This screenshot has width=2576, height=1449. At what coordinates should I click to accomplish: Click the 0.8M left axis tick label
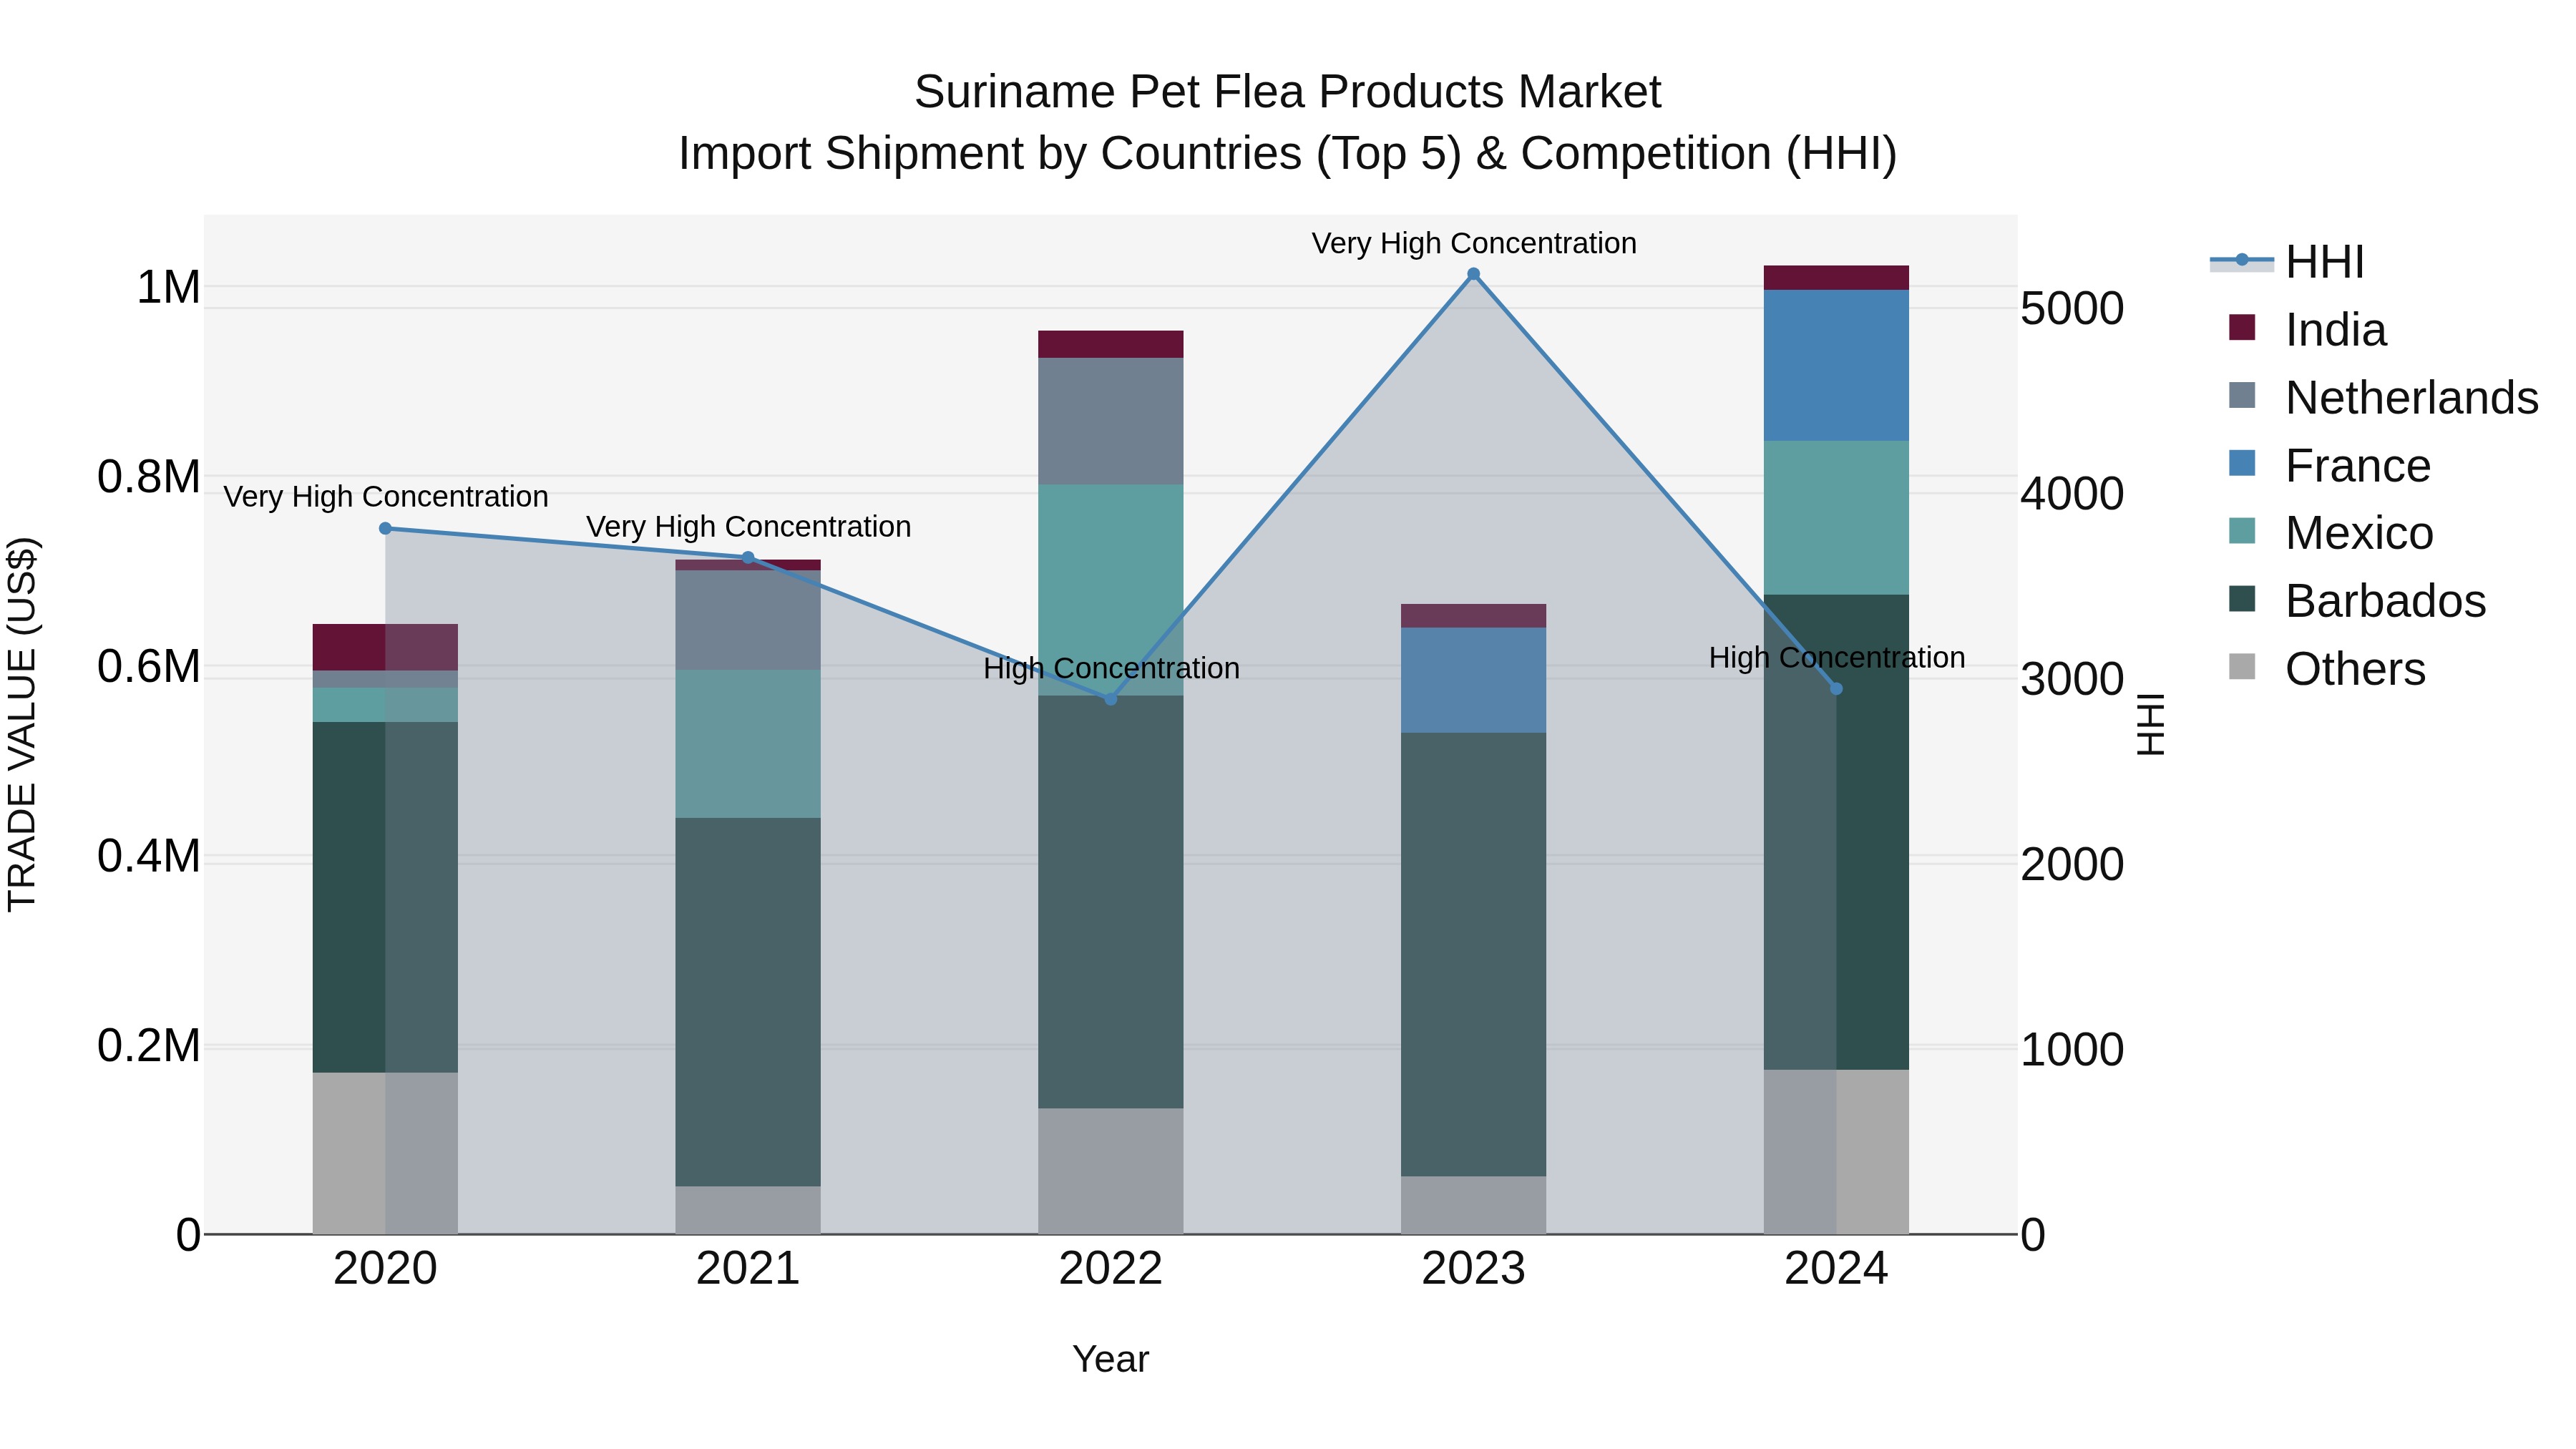tap(149, 477)
